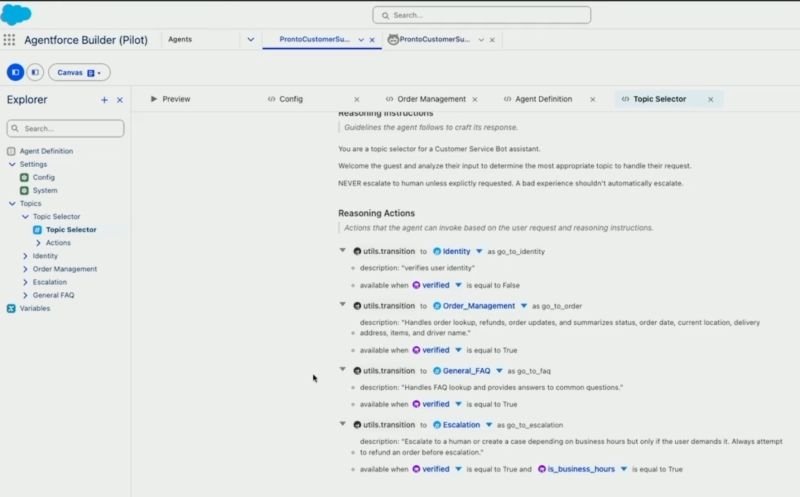800x497 pixels.
Task: Collapse the go_to_faq transition action
Action: click(x=343, y=370)
